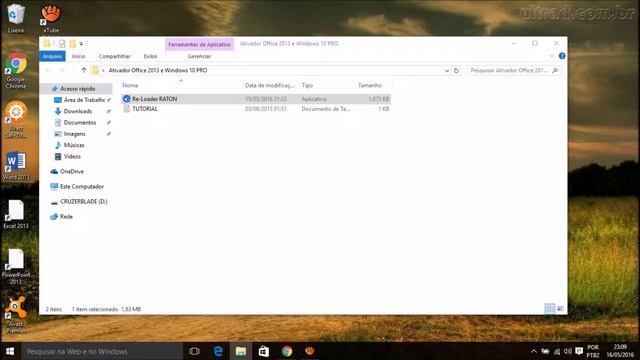Open the Avast Premier desktop shortcut
The height and width of the screenshot is (360, 640).
pyautogui.click(x=16, y=314)
